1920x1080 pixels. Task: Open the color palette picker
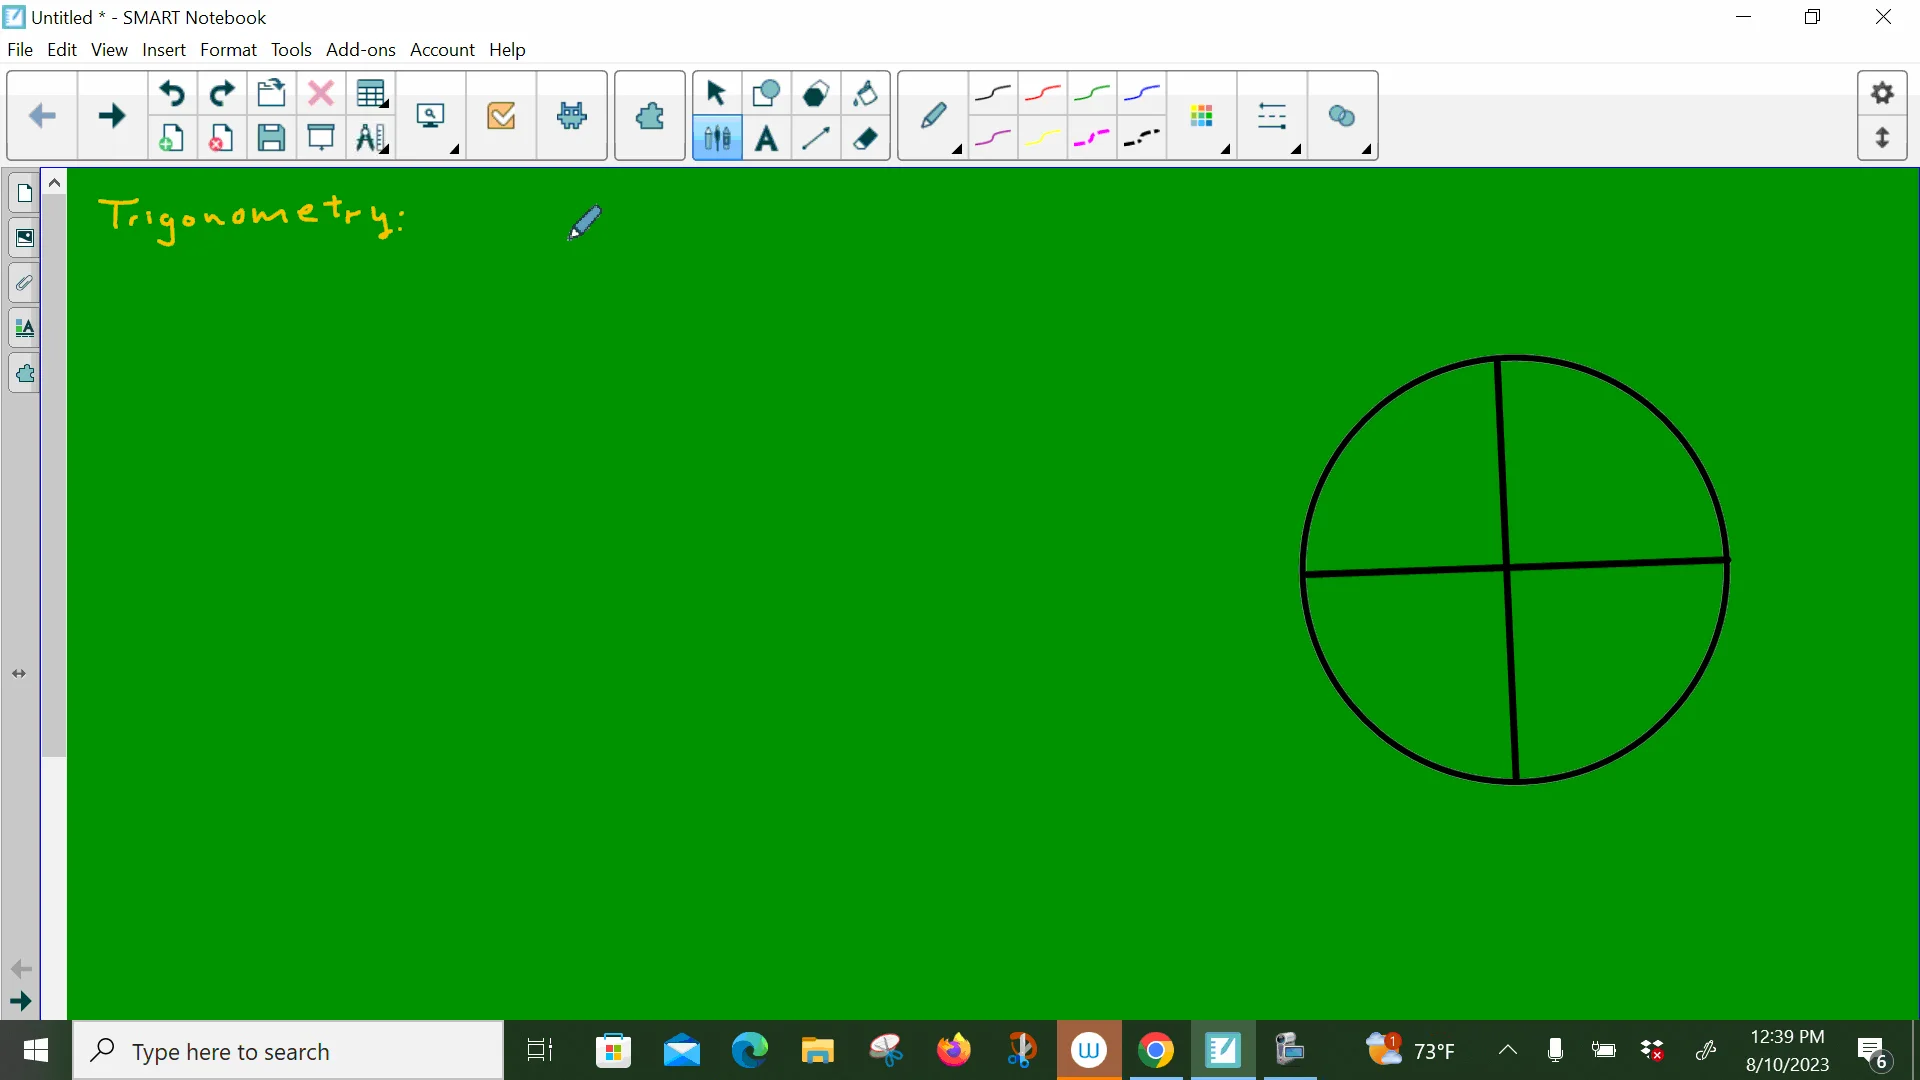coord(1202,117)
